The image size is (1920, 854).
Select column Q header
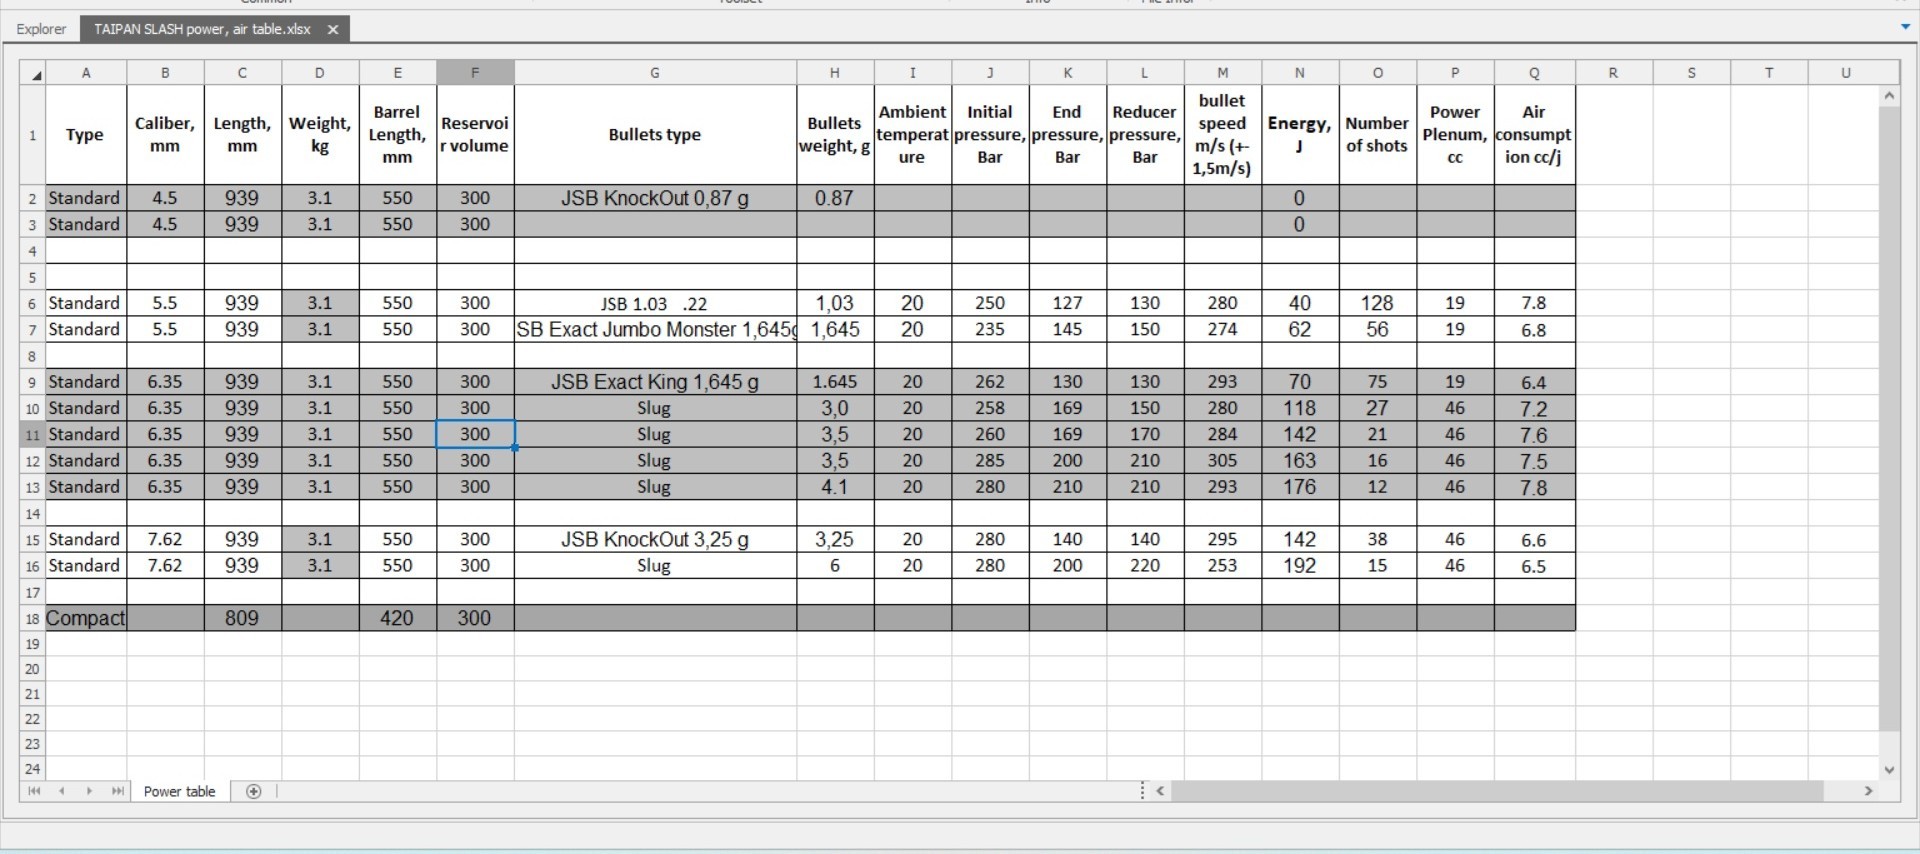(x=1534, y=73)
